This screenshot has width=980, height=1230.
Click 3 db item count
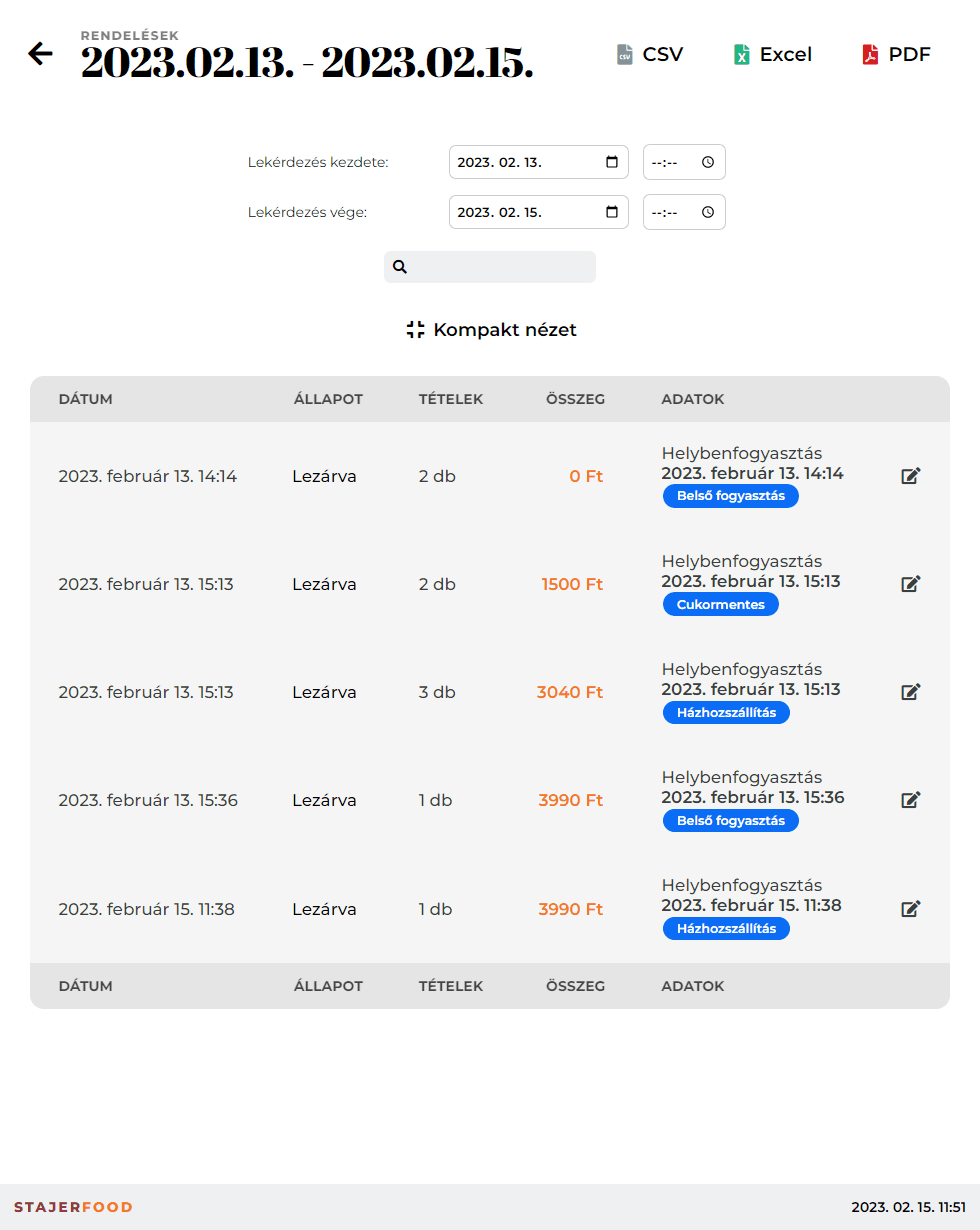point(437,692)
